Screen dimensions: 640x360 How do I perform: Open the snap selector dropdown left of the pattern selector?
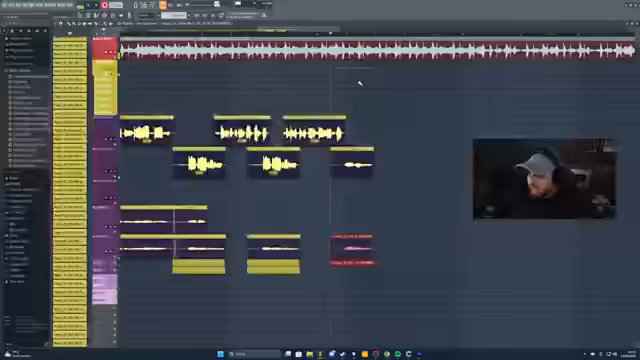(x=147, y=16)
